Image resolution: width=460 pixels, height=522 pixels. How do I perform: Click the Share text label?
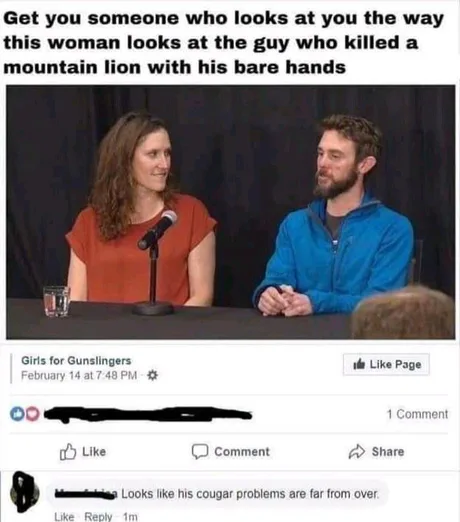[x=388, y=452]
